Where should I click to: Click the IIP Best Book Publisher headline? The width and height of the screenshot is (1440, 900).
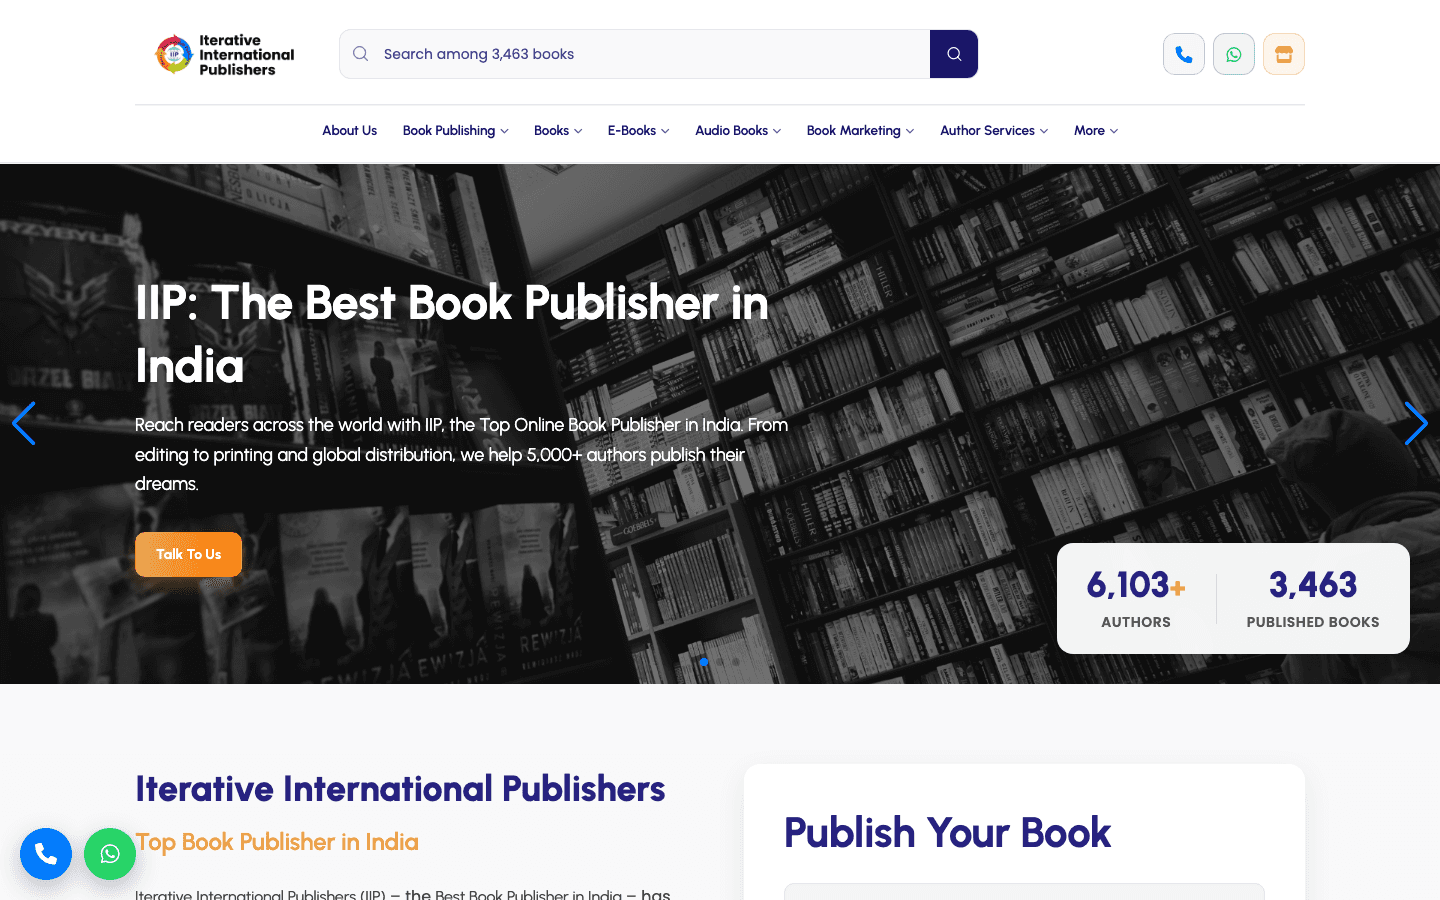click(452, 334)
